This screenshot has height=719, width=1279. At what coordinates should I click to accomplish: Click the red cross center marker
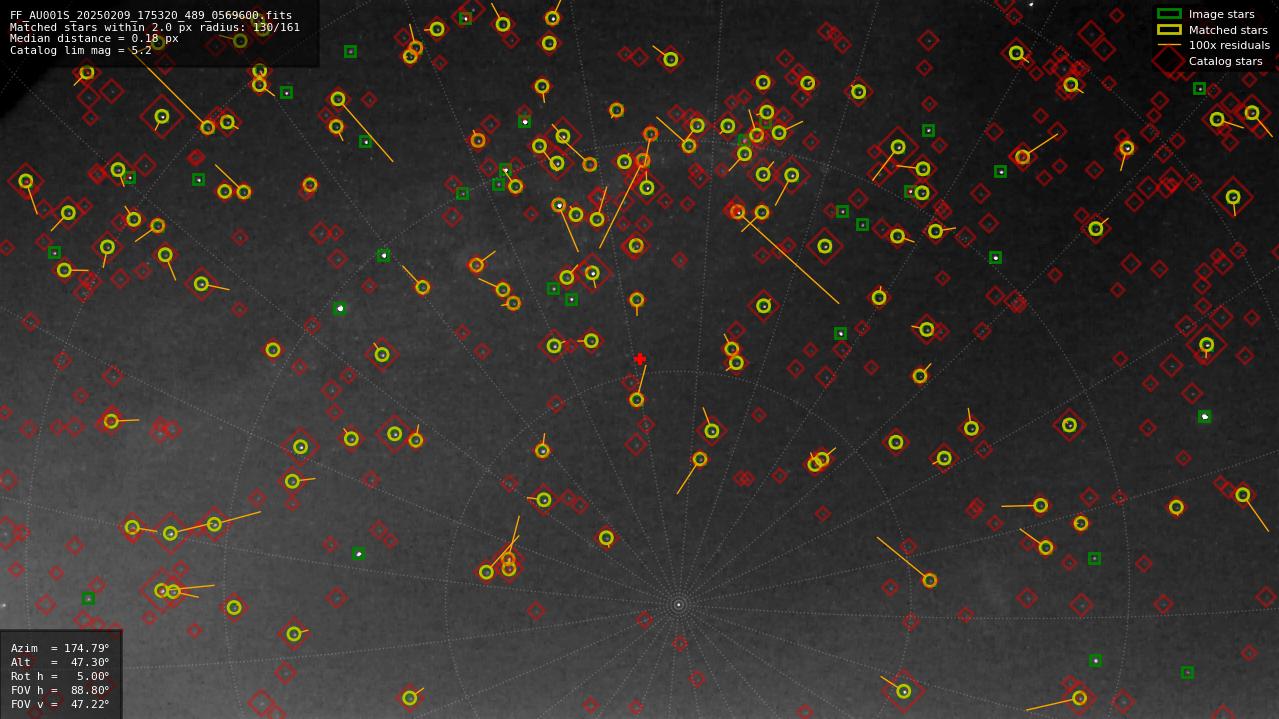click(x=640, y=359)
